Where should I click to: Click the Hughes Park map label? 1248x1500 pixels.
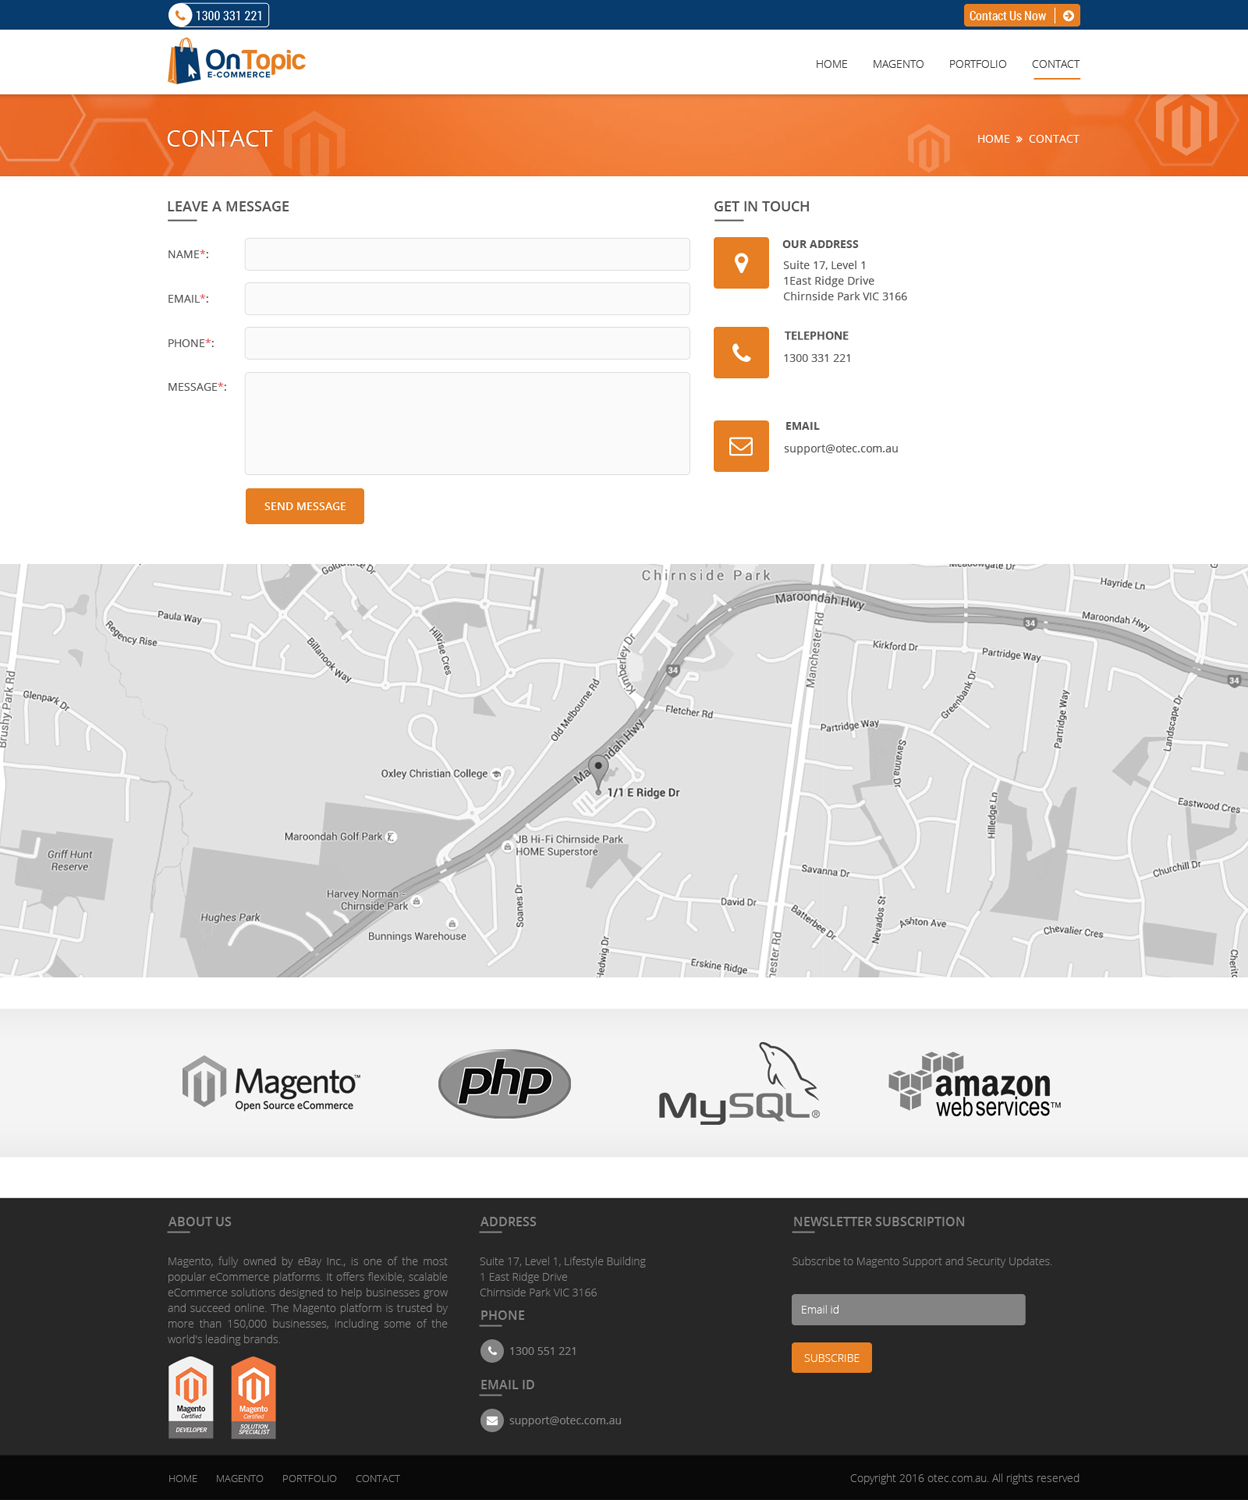pos(230,917)
